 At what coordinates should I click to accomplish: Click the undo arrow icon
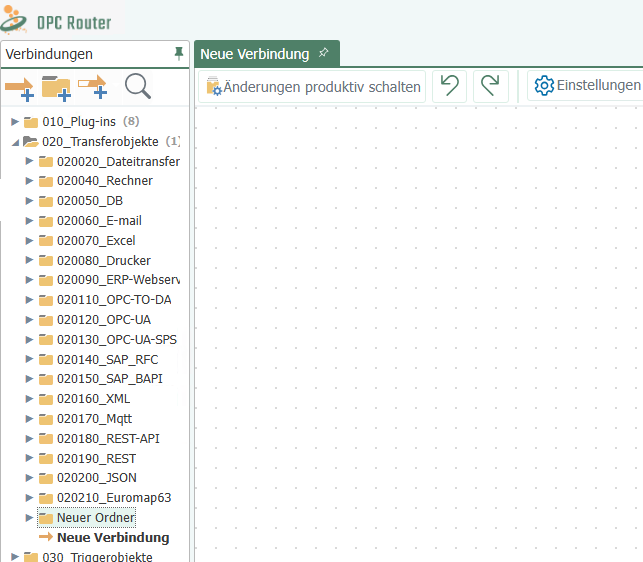[x=450, y=86]
